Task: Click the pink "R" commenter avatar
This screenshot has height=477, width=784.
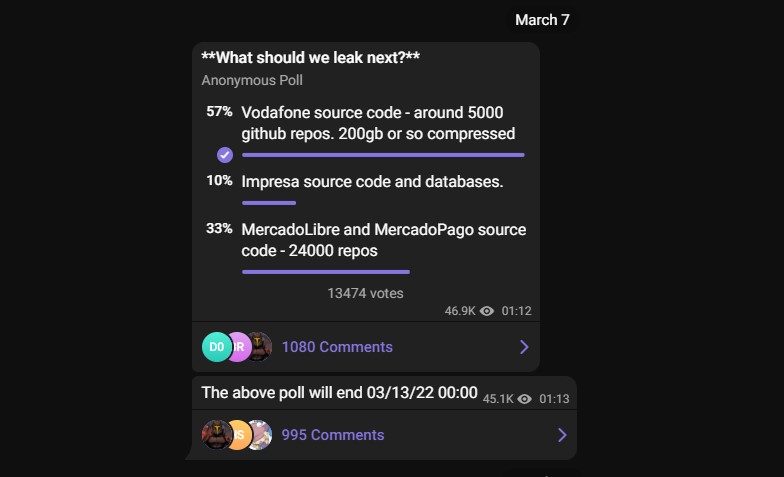Action: [x=238, y=347]
